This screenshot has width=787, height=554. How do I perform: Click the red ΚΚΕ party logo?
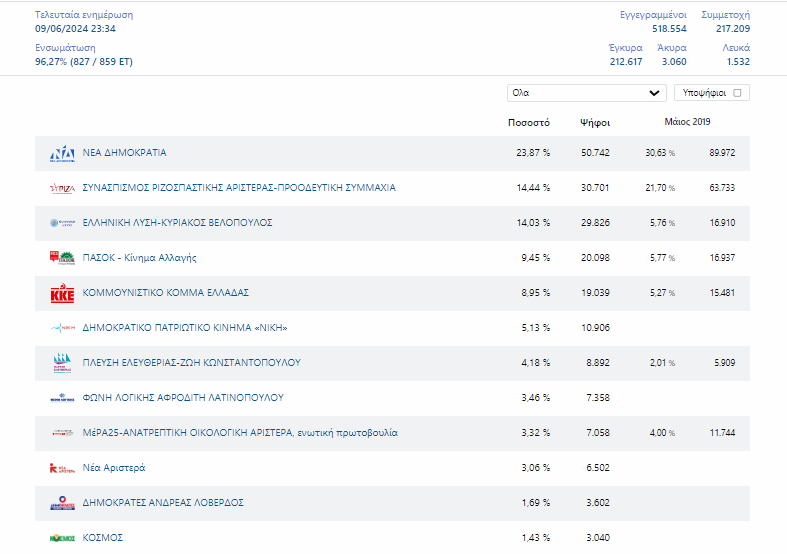point(62,293)
